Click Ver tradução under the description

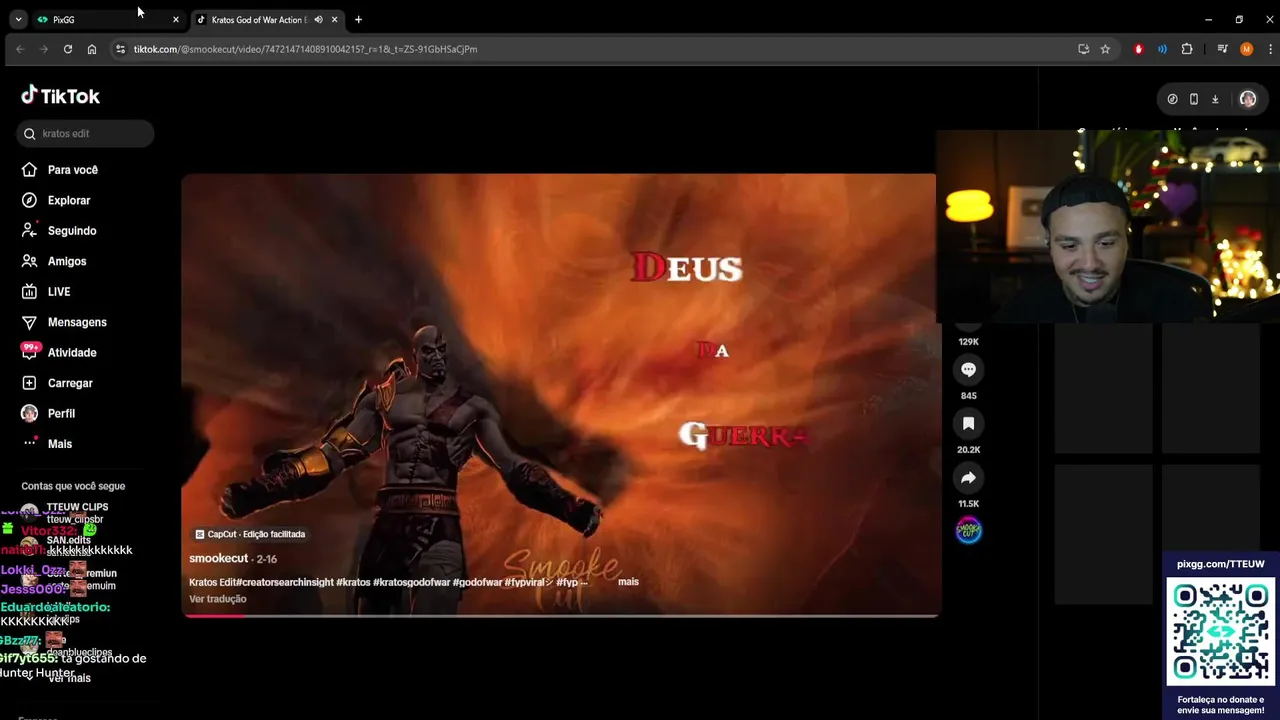[217, 599]
